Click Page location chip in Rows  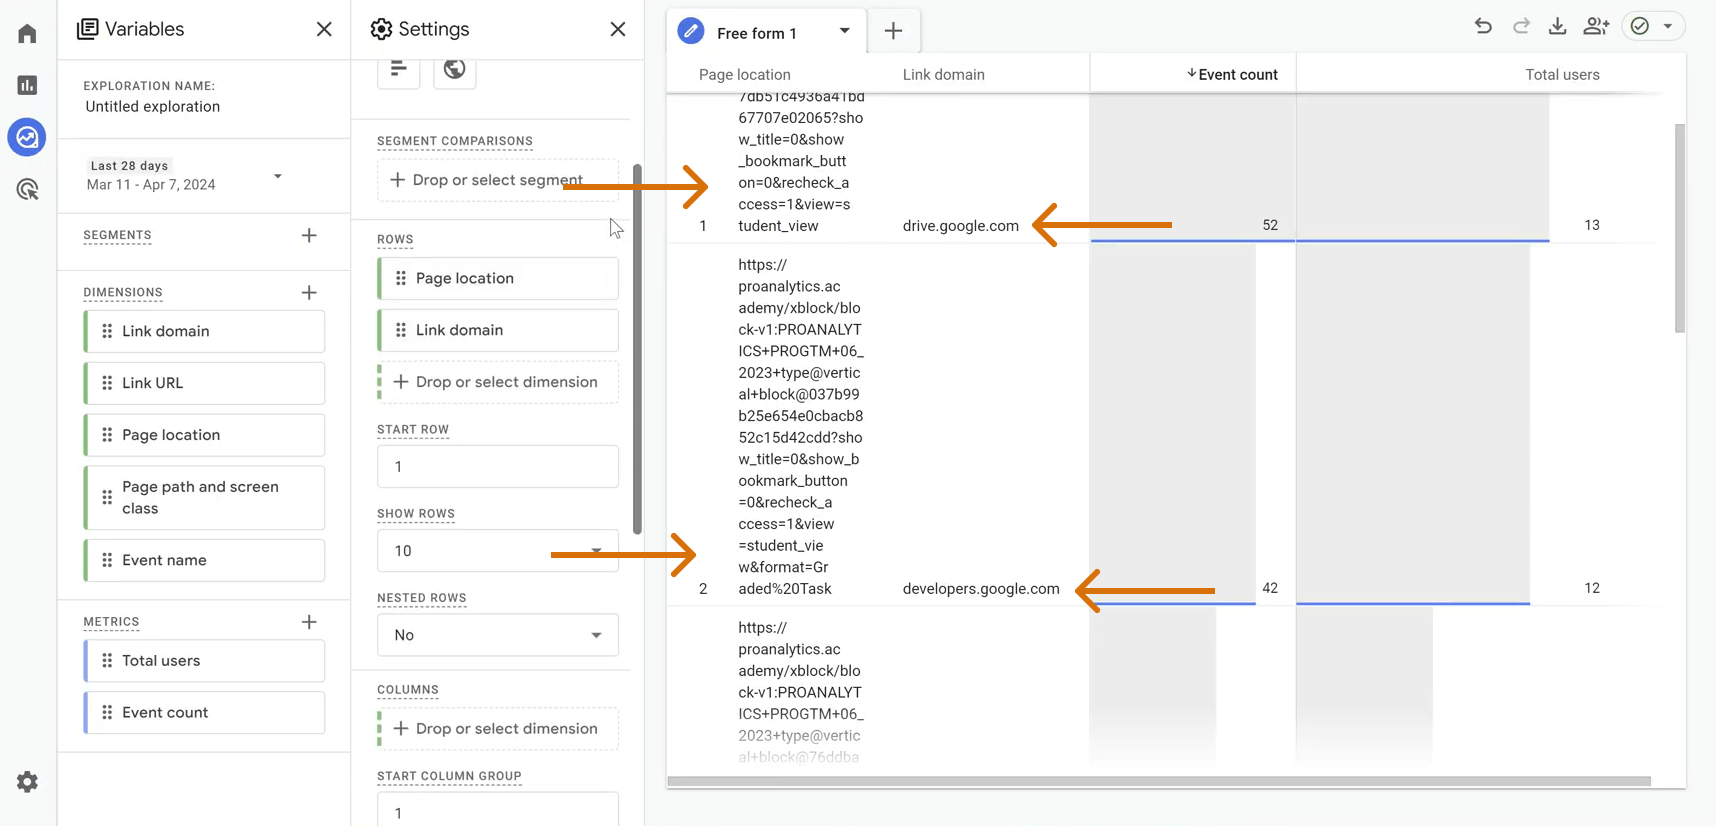(498, 278)
